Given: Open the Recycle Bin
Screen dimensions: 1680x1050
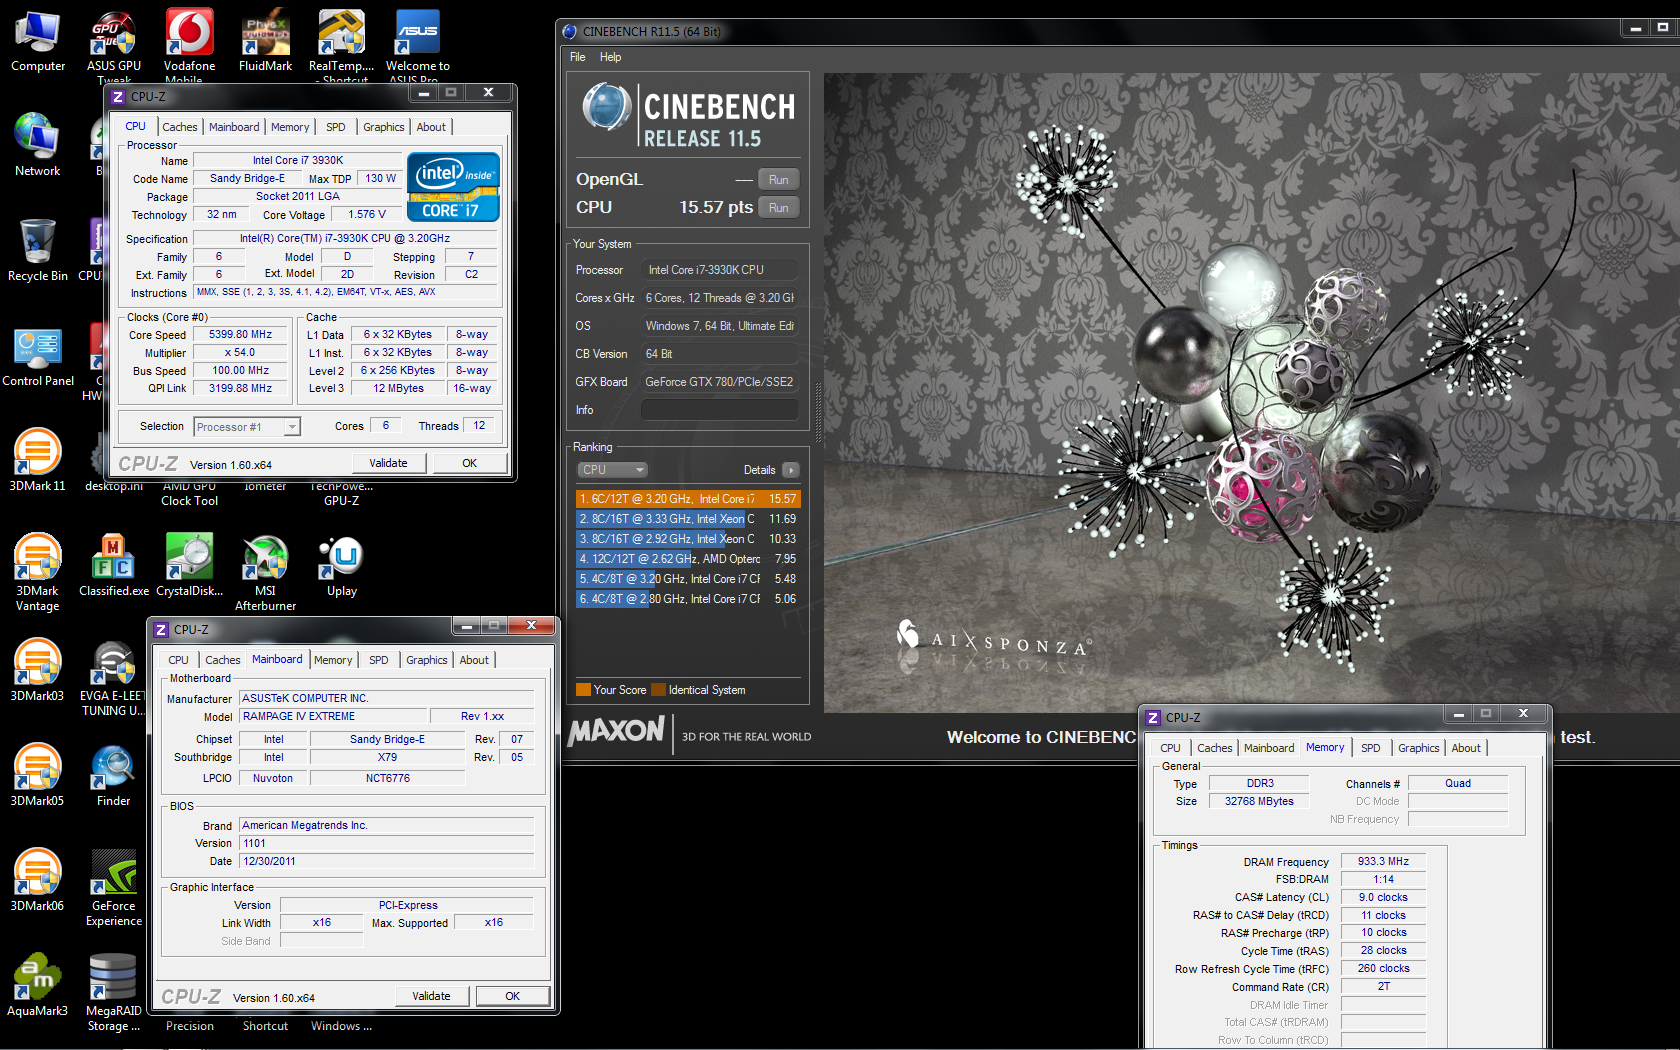Looking at the screenshot, I should pyautogui.click(x=38, y=251).
